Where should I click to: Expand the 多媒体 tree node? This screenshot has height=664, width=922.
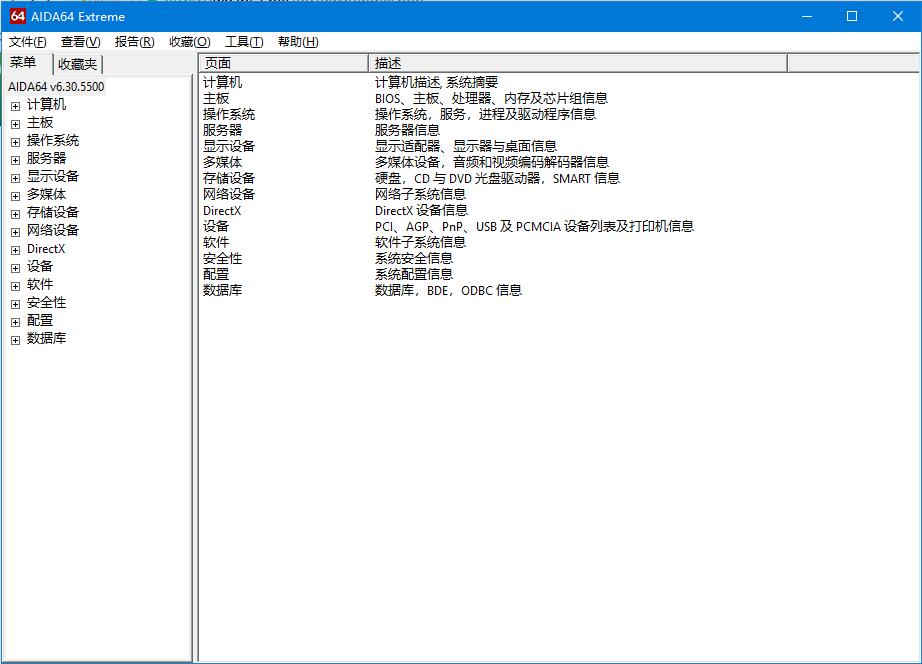(15, 196)
